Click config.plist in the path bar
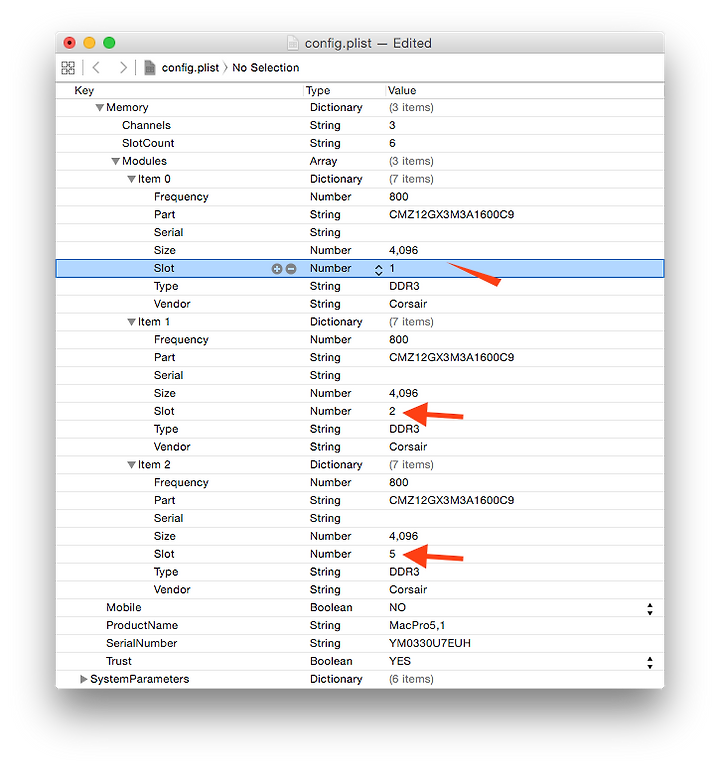Image resolution: width=720 pixels, height=768 pixels. coord(190,68)
